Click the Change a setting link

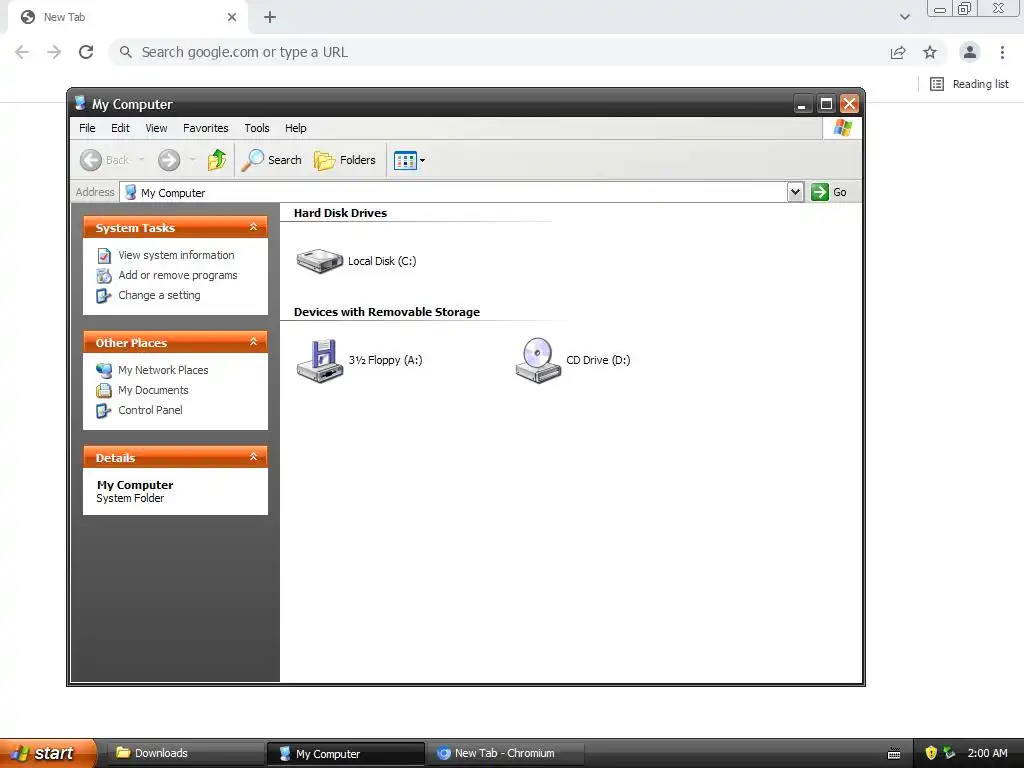(159, 295)
